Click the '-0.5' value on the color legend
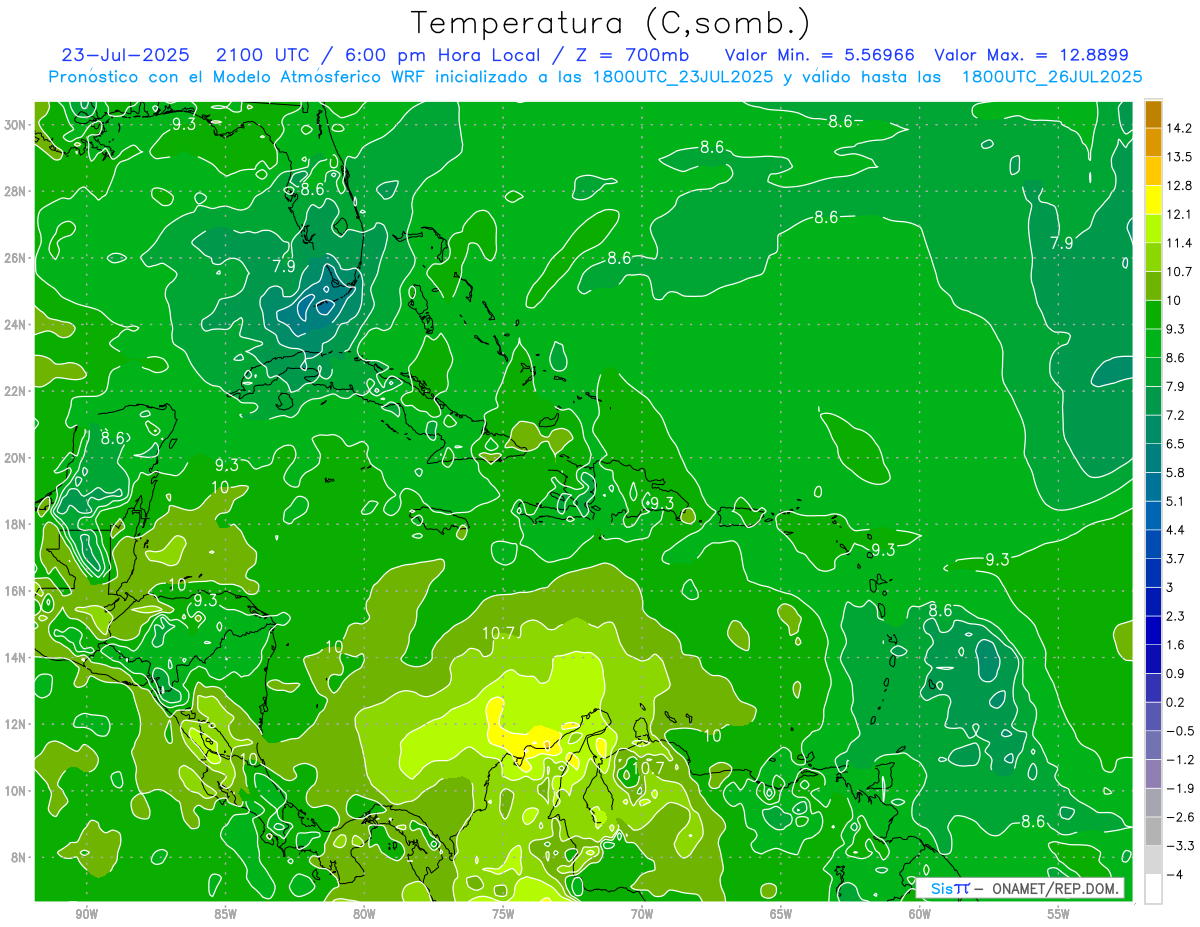 pyautogui.click(x=1179, y=731)
